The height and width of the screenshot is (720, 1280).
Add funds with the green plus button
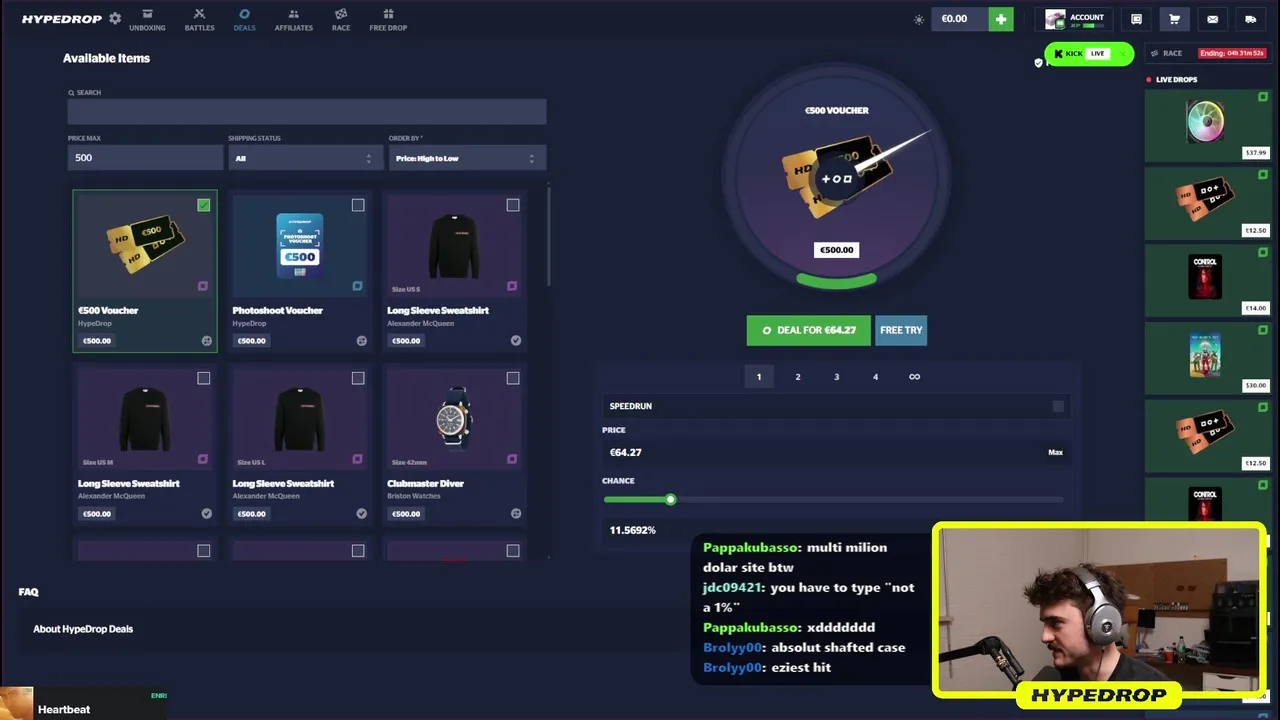coord(1001,19)
